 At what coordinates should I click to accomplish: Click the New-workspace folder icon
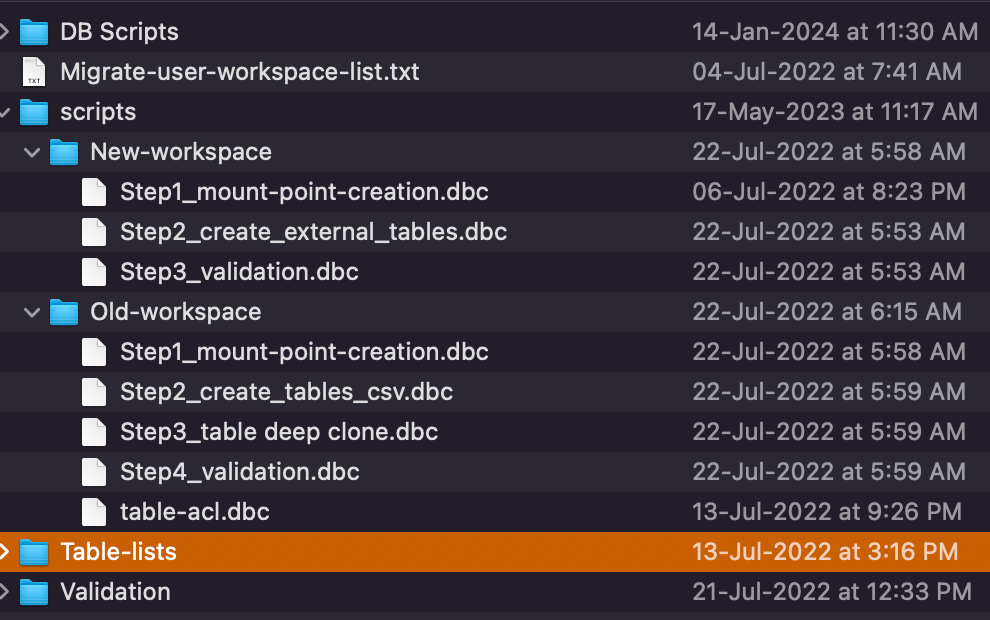64,151
